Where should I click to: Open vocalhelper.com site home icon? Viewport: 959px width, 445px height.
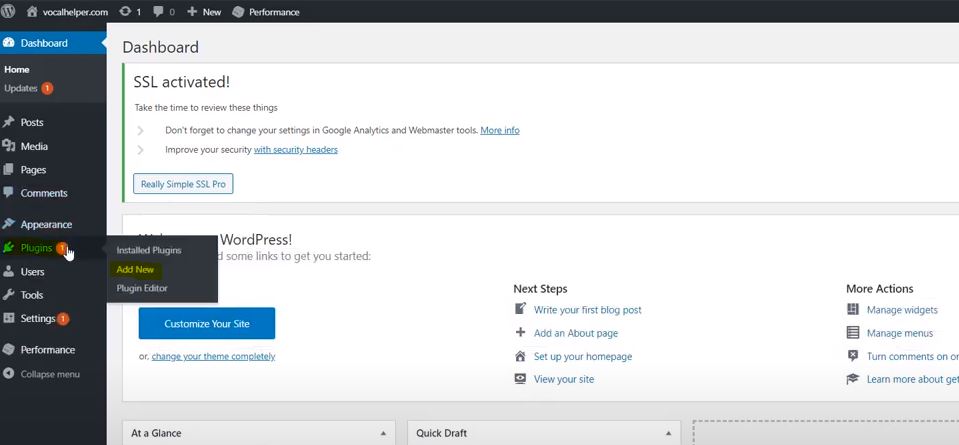32,12
